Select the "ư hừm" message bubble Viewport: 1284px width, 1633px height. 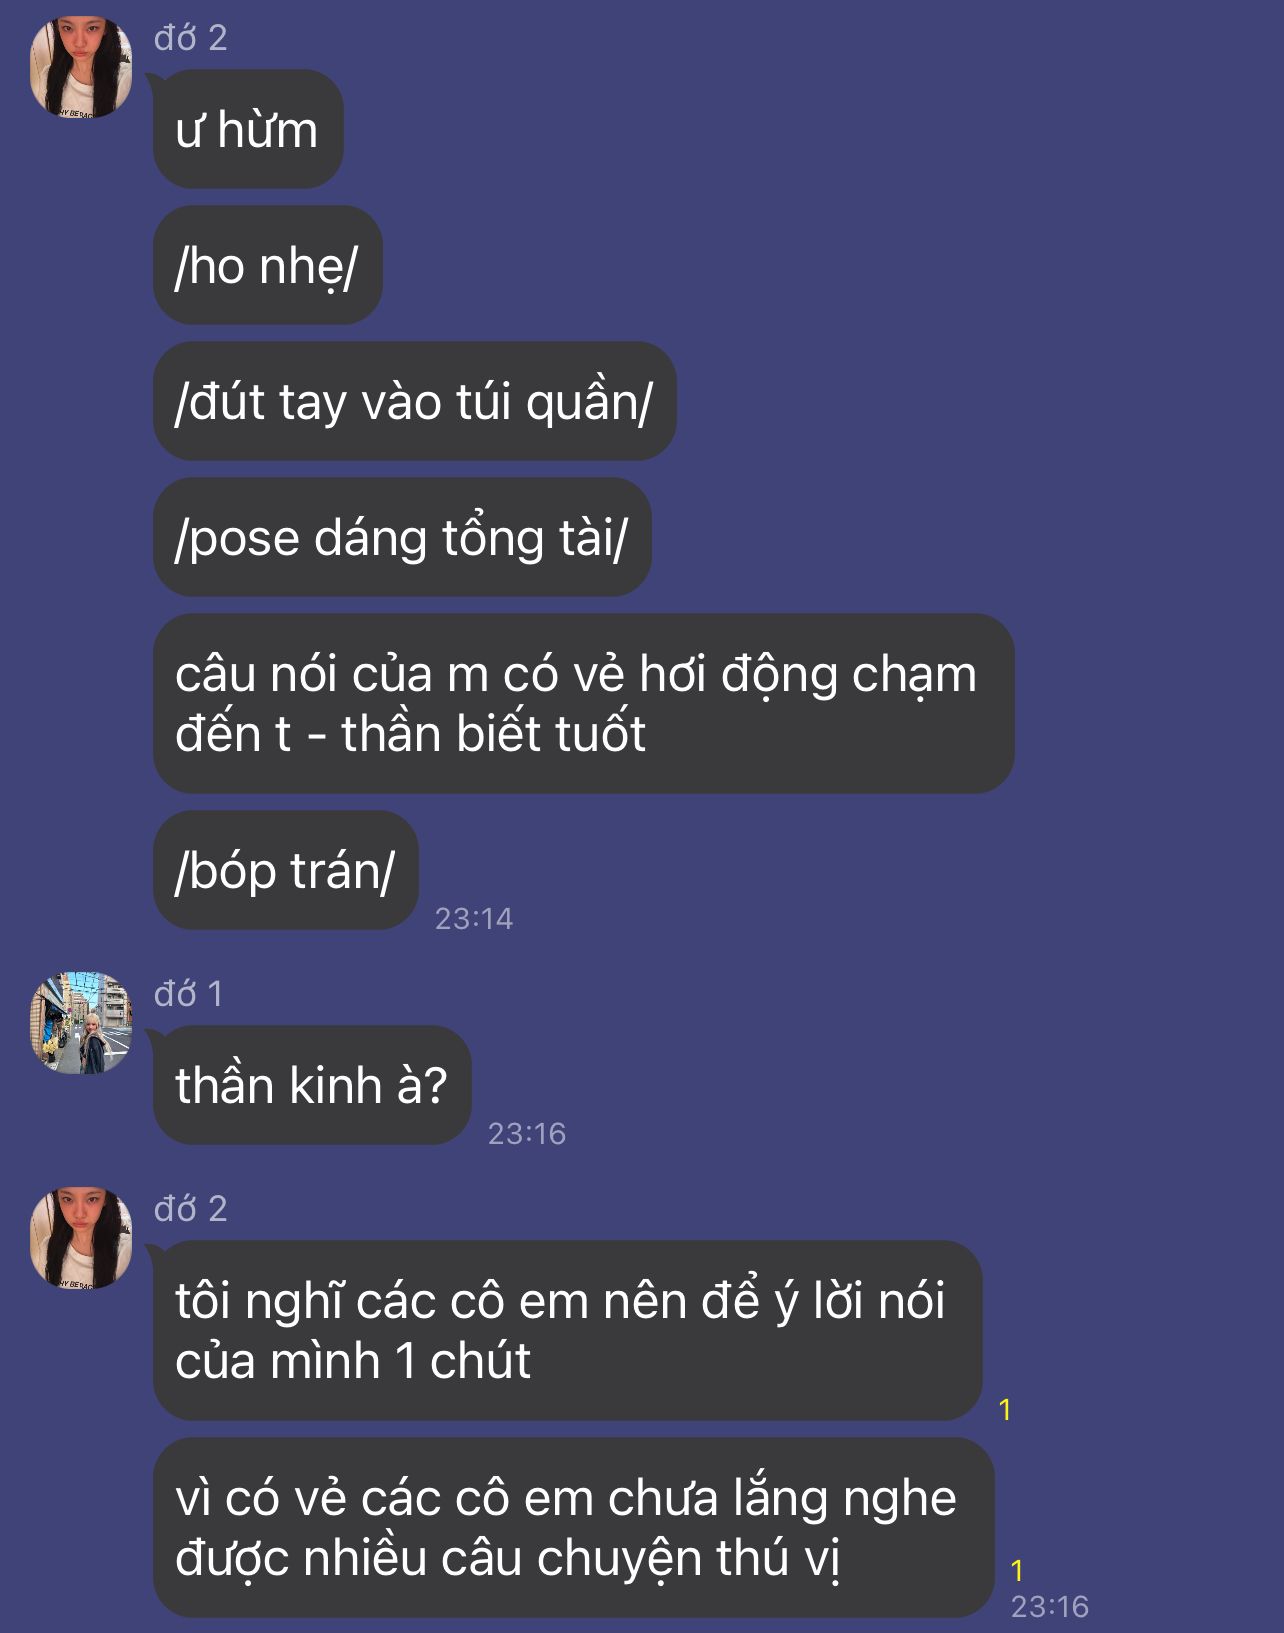[247, 129]
